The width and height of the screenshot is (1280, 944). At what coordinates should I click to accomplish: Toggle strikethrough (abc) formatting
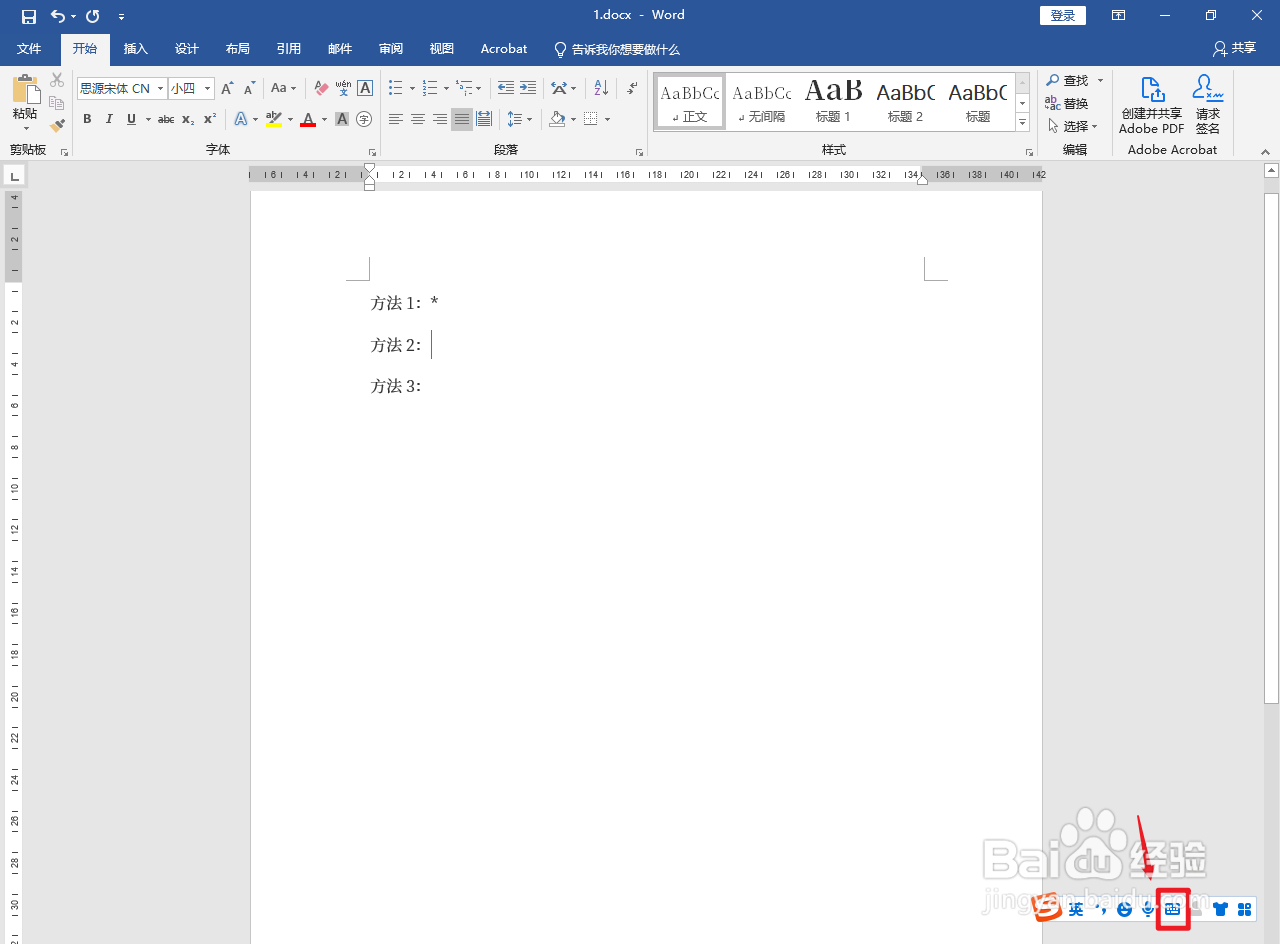[166, 119]
